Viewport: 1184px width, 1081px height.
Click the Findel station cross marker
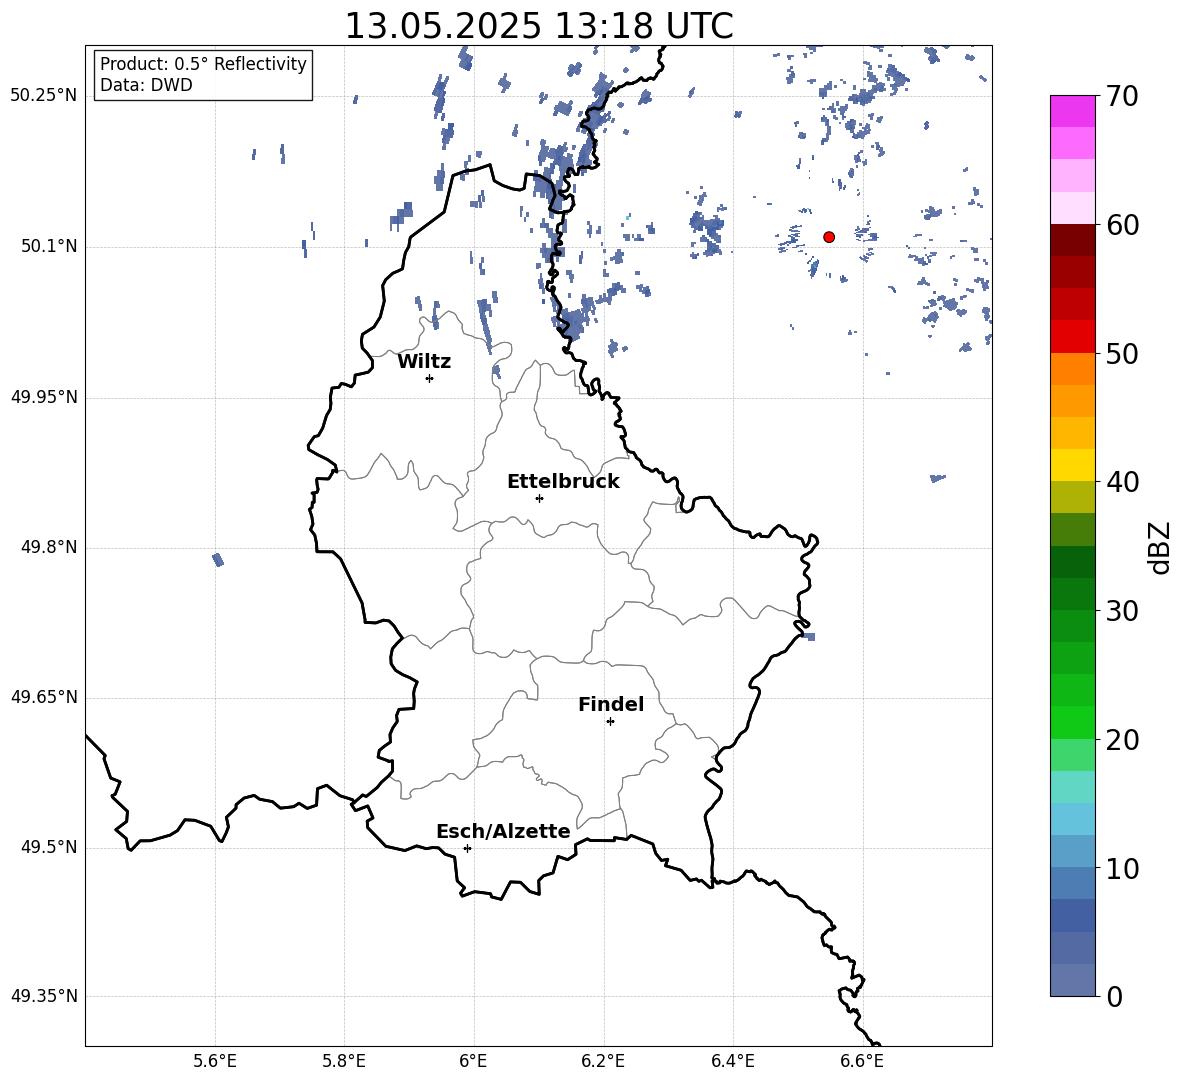pyautogui.click(x=610, y=722)
